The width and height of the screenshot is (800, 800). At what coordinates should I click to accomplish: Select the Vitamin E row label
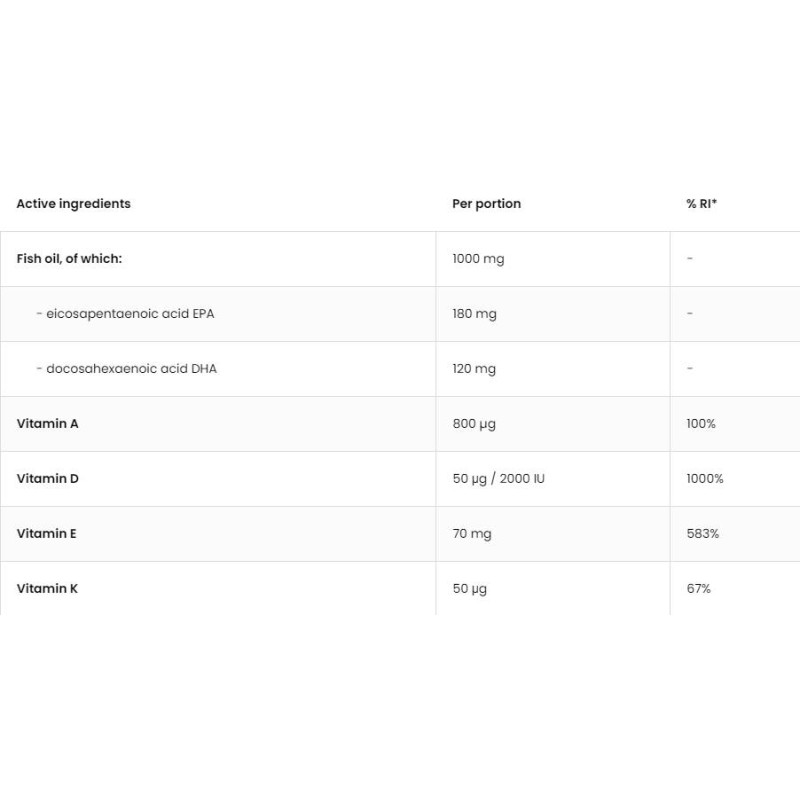(x=47, y=534)
